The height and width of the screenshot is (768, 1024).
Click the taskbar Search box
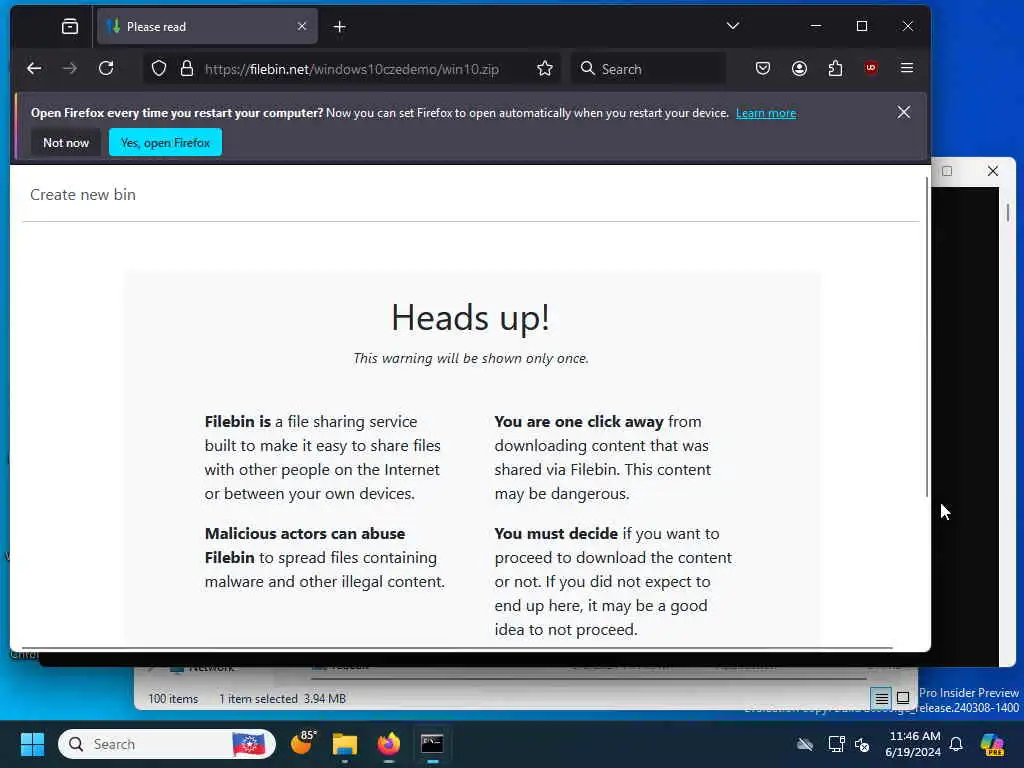point(167,744)
